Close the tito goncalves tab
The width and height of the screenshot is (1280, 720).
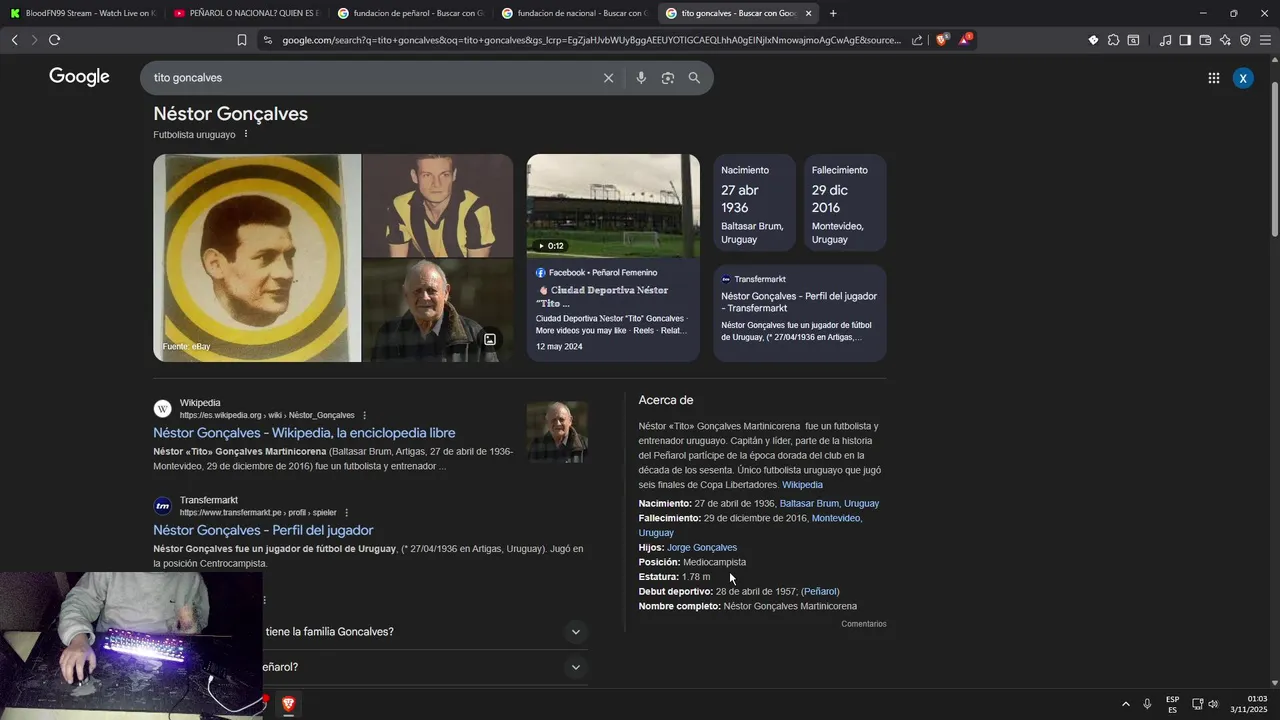808,13
